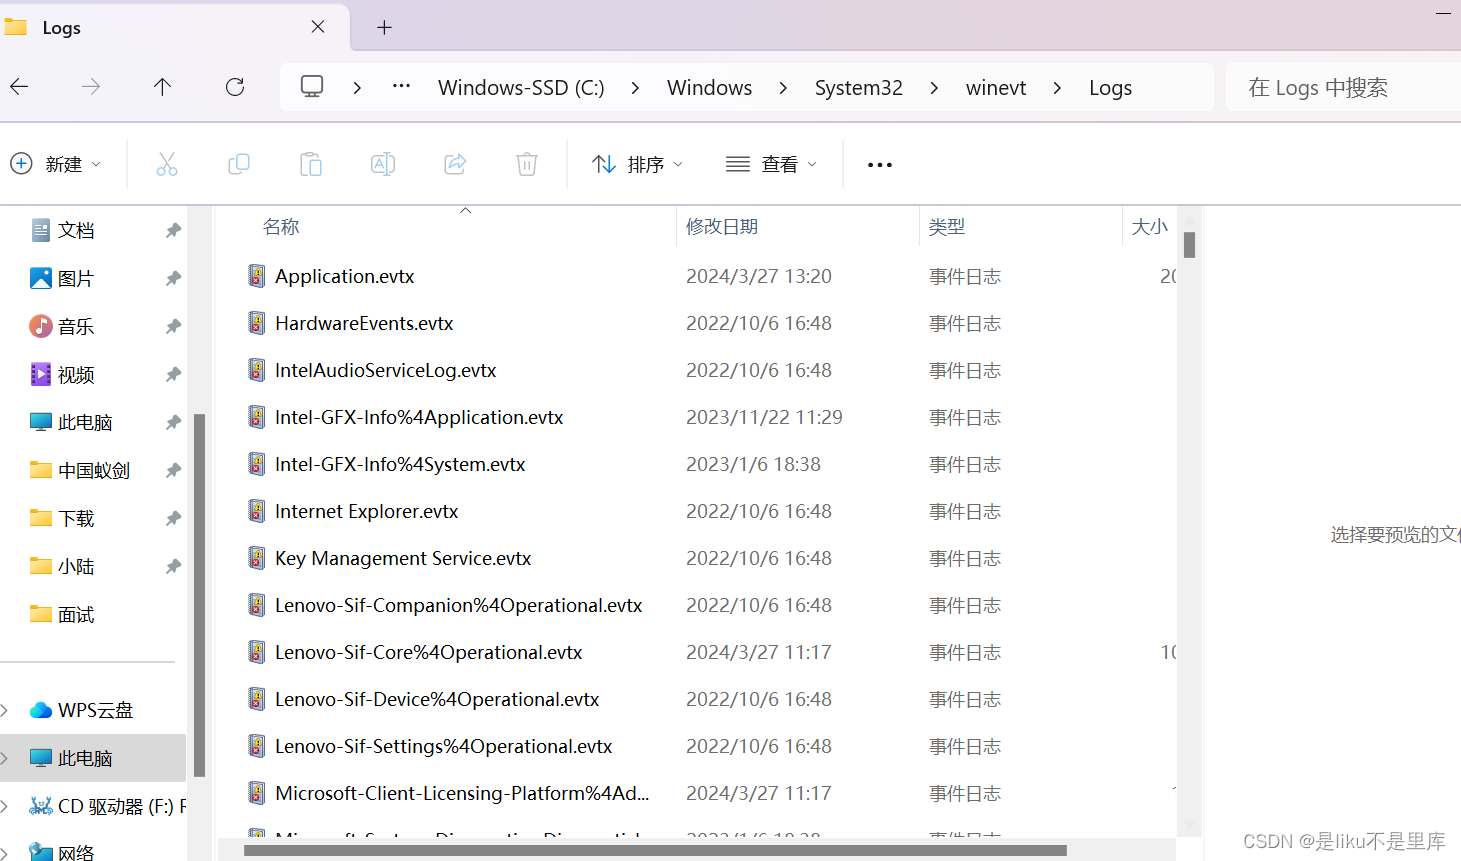Sort by the 大小 column header
The width and height of the screenshot is (1461, 861).
(1150, 227)
